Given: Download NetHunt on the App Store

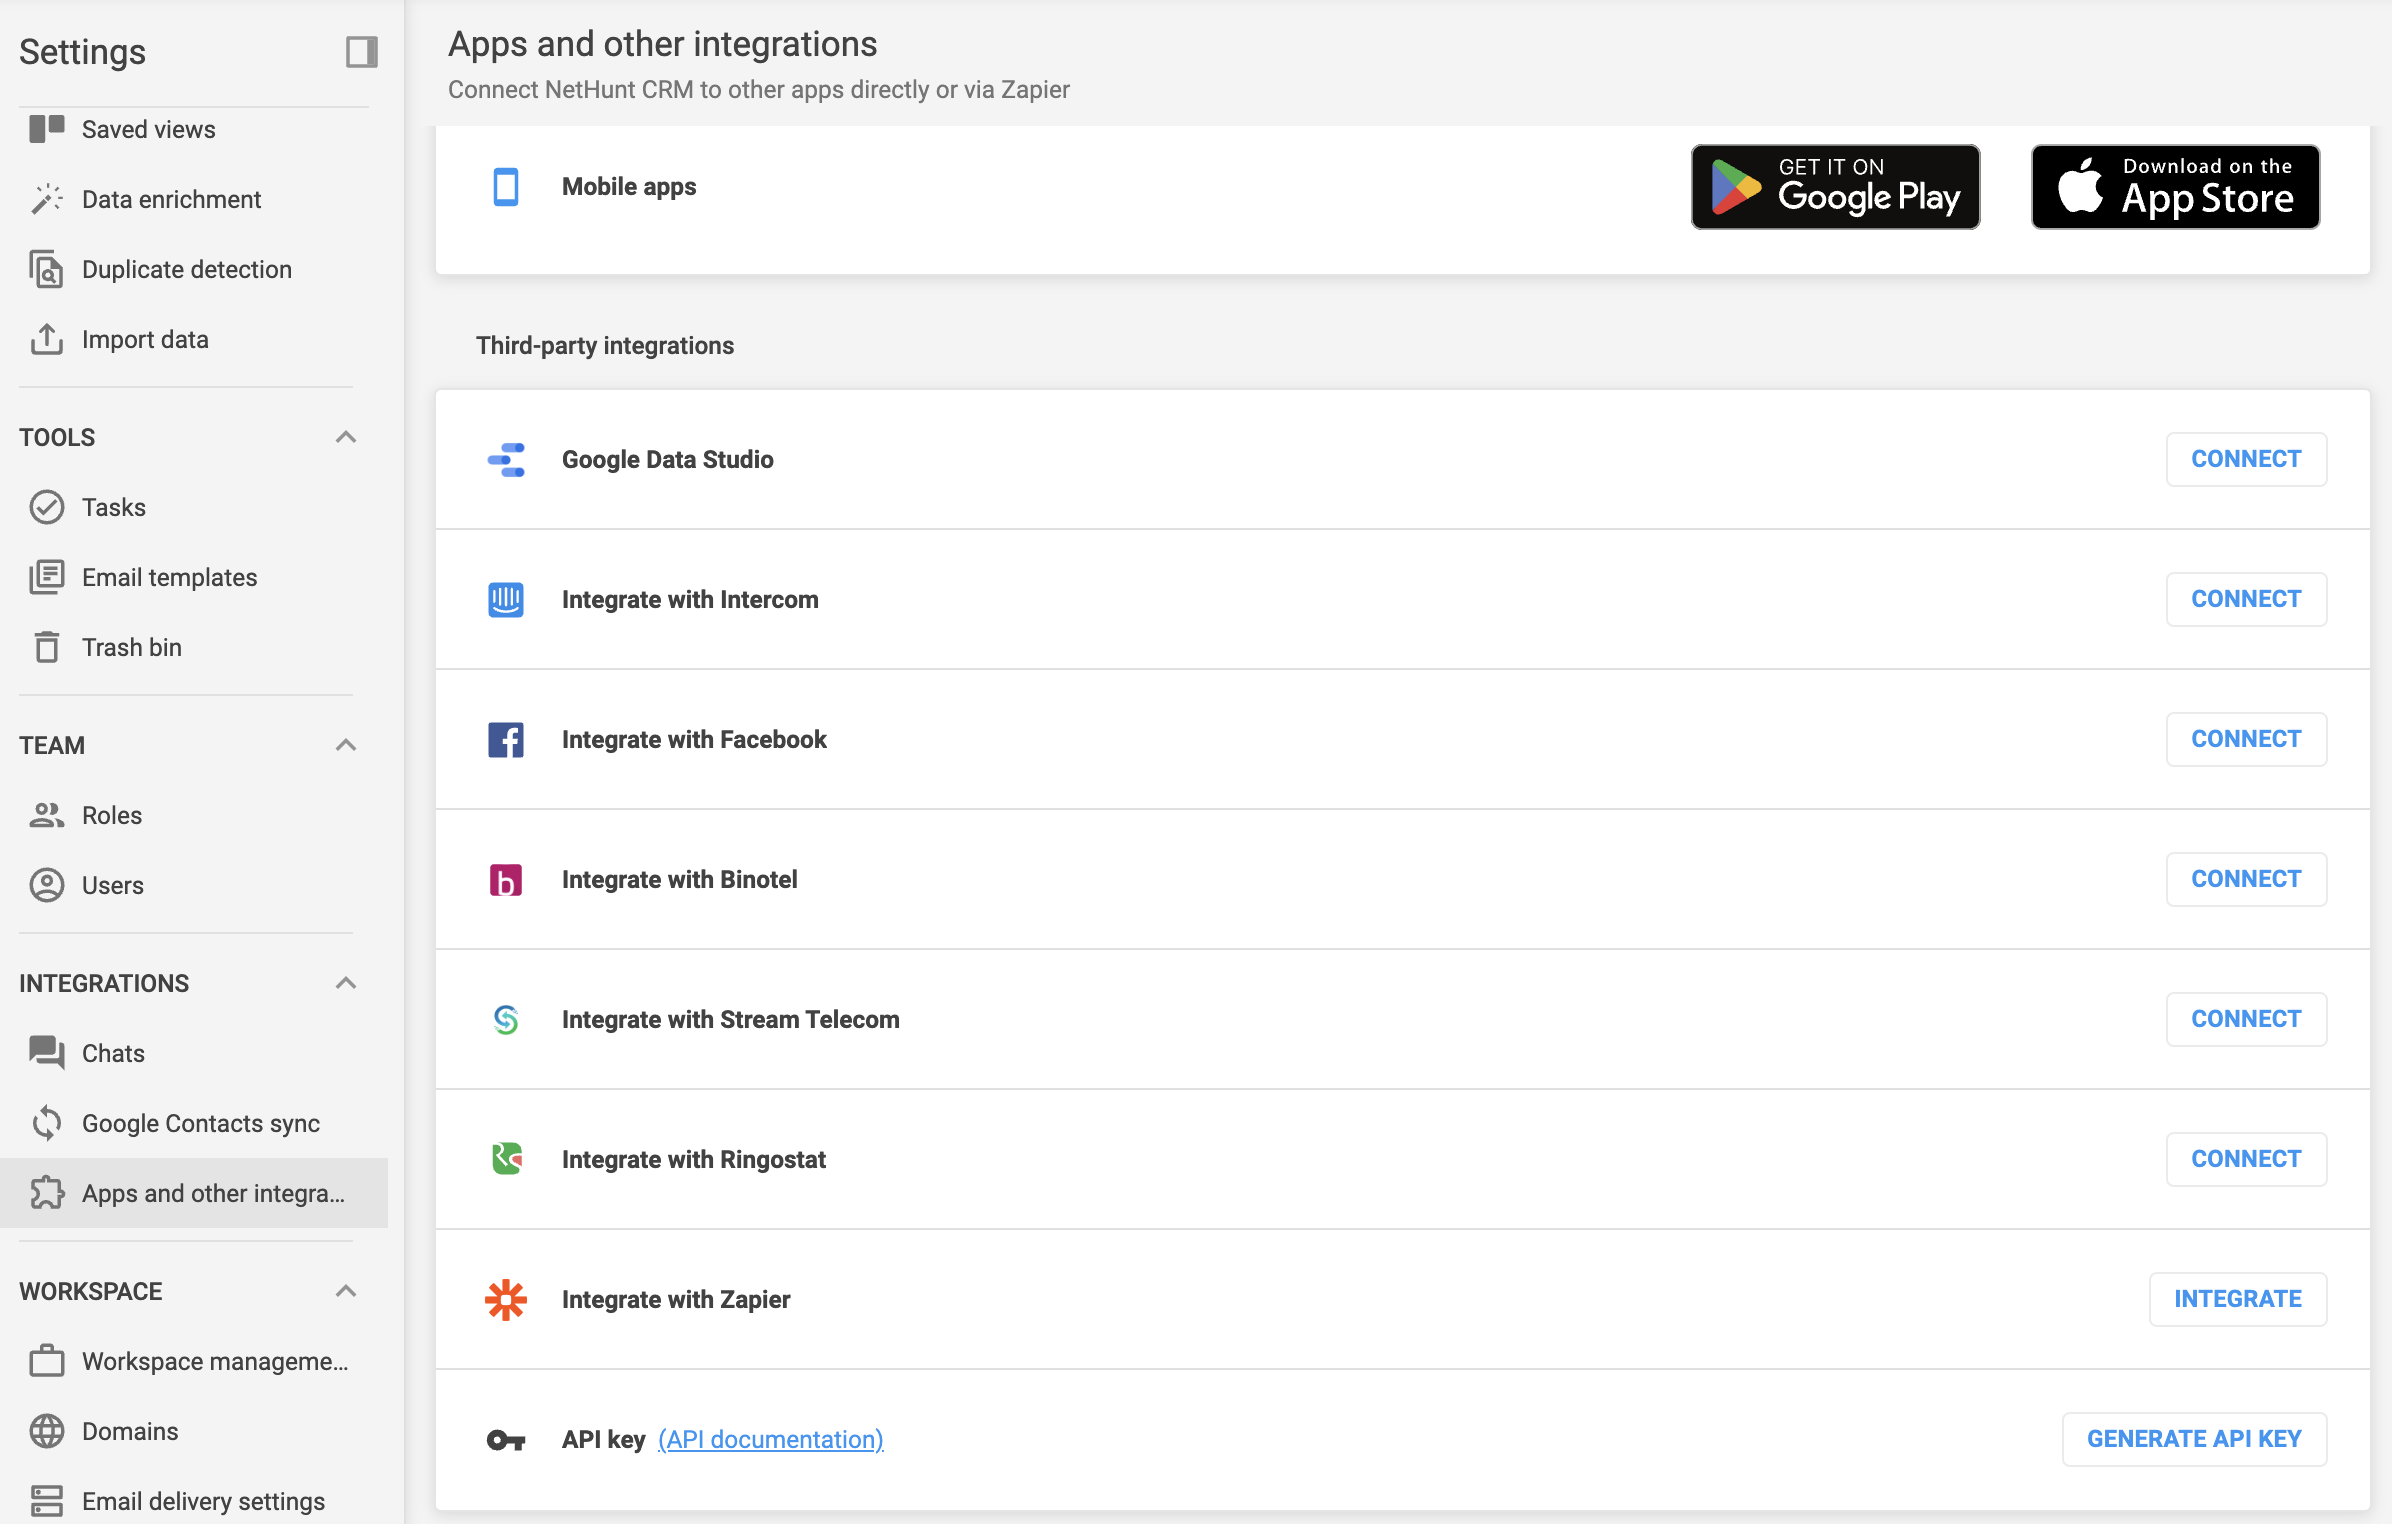Looking at the screenshot, I should pos(2178,187).
